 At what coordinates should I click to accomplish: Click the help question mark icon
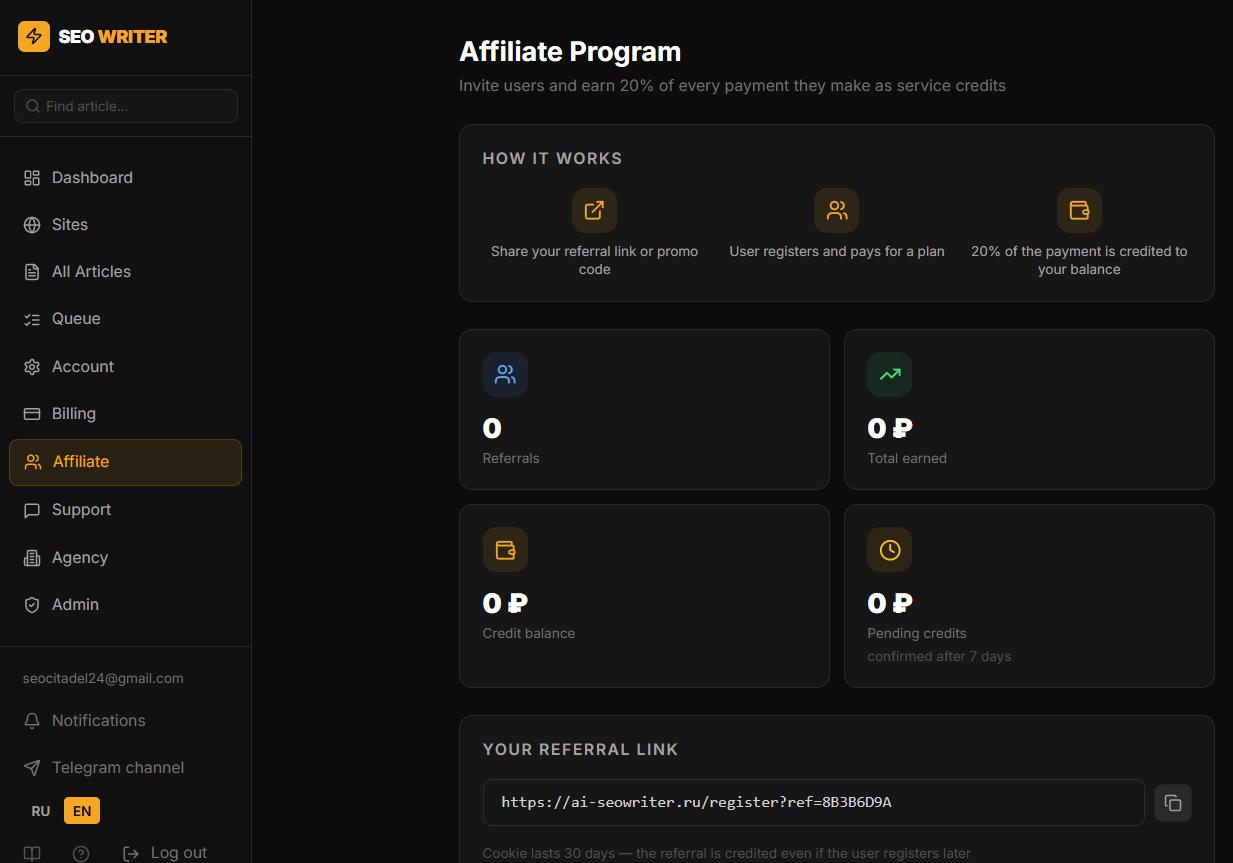click(81, 854)
